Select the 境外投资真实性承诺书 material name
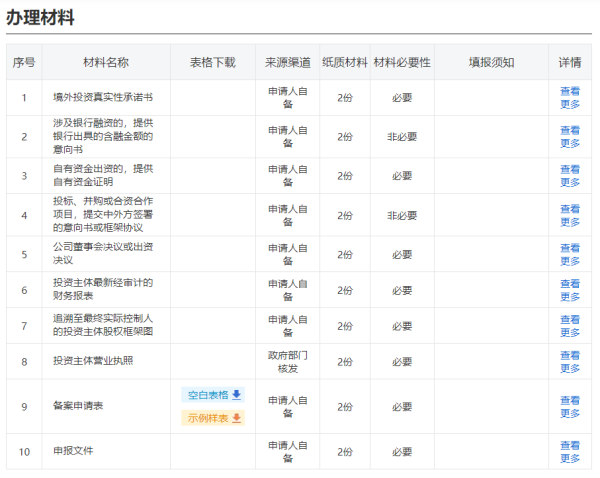Image resolution: width=600 pixels, height=478 pixels. (103, 97)
